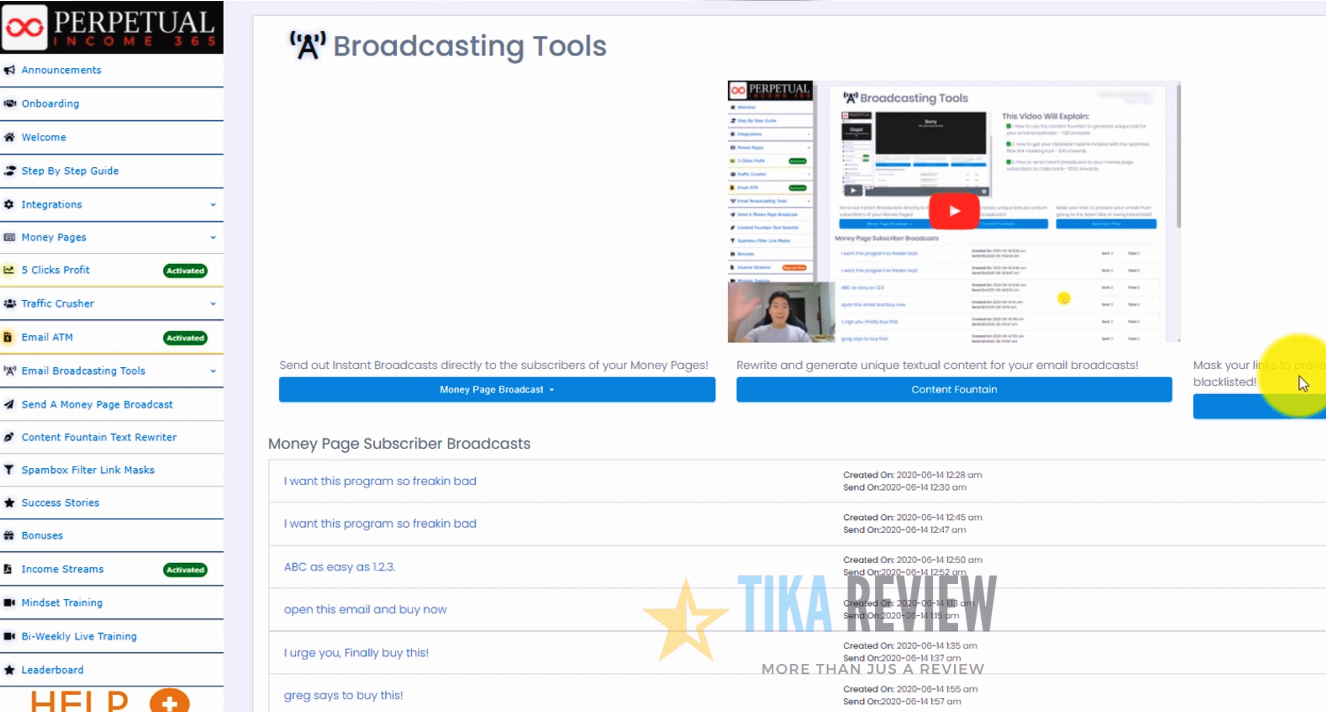
Task: Click the Bonuses gift icon
Action: click(x=10, y=536)
